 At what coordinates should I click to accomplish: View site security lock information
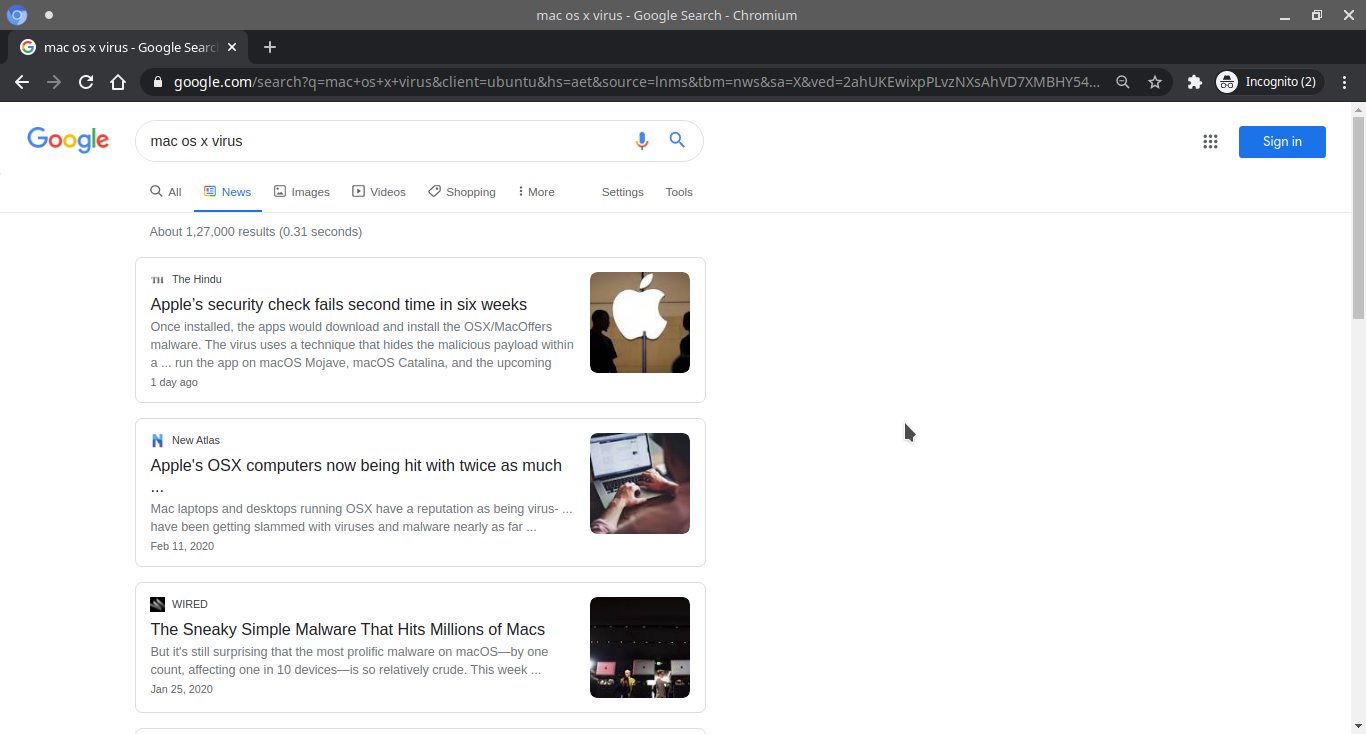(157, 82)
